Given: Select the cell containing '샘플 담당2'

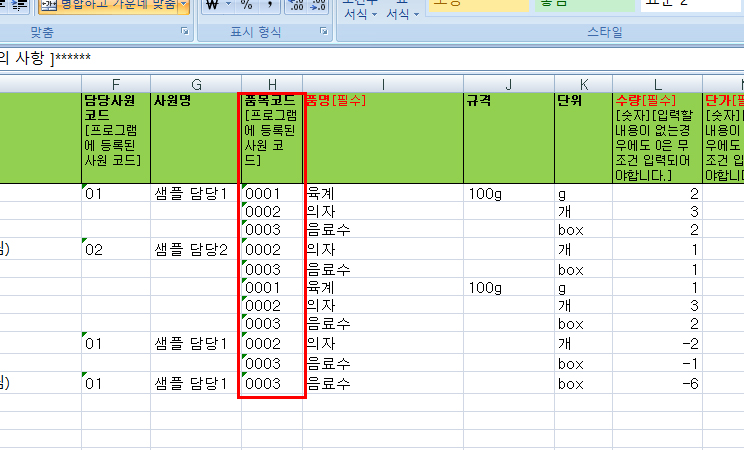Looking at the screenshot, I should tap(195, 249).
